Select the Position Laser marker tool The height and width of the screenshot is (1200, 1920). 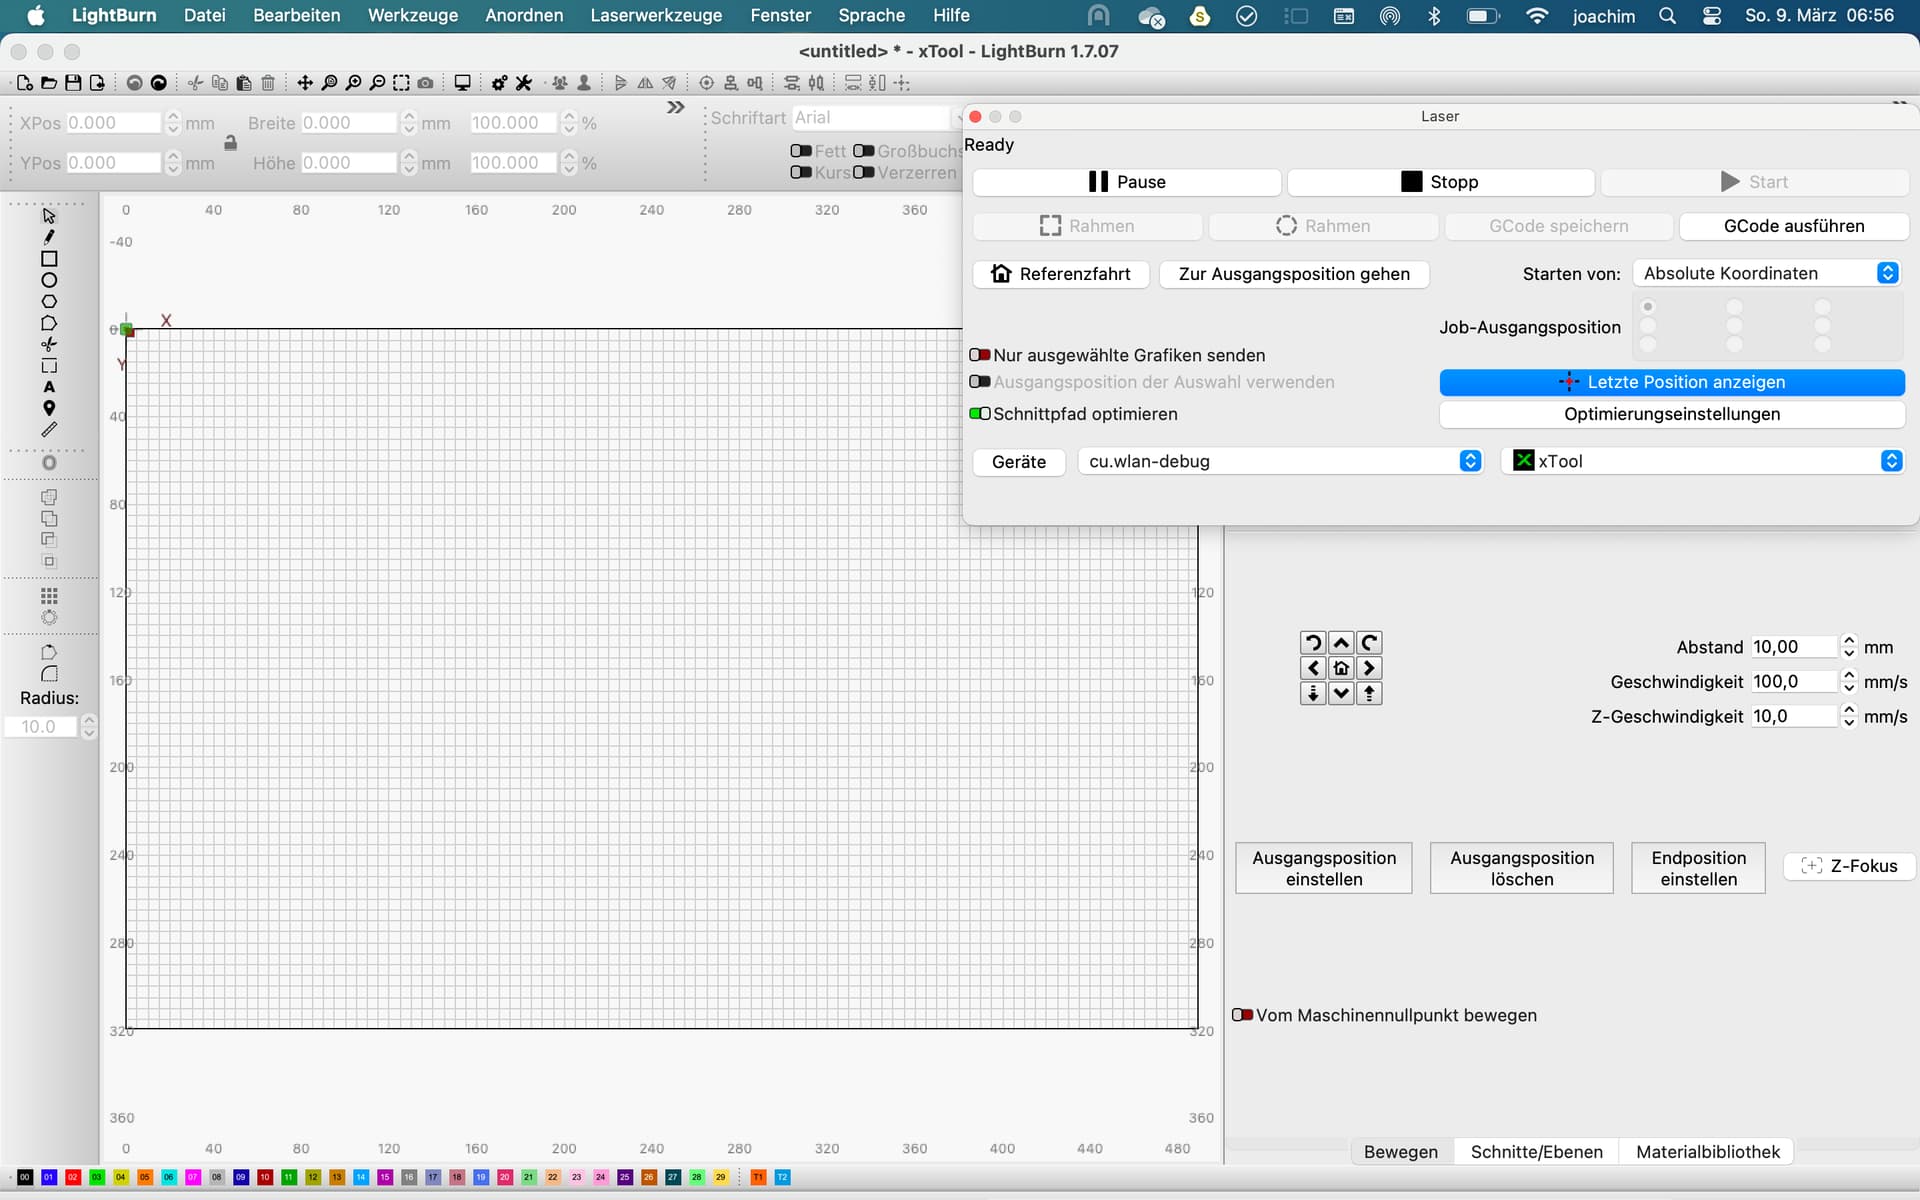(49, 408)
